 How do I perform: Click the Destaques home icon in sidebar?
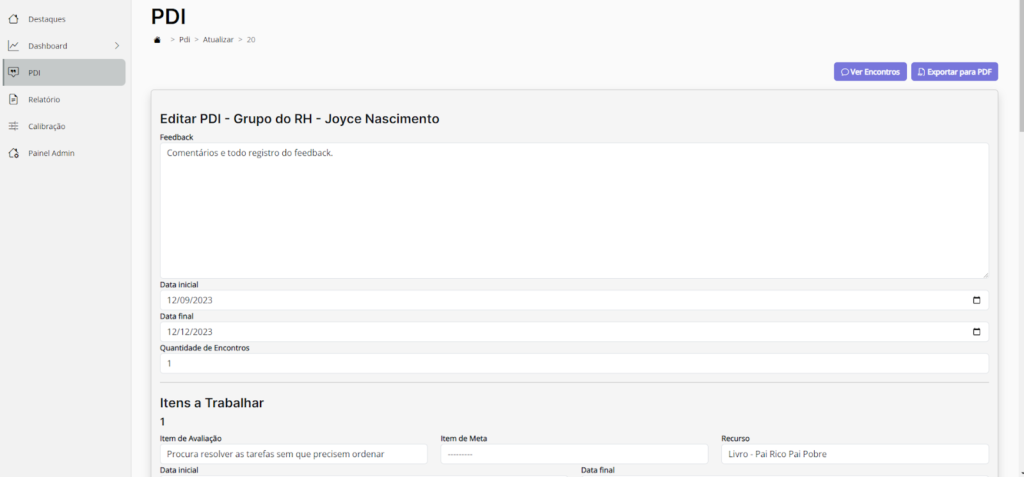click(x=13, y=19)
